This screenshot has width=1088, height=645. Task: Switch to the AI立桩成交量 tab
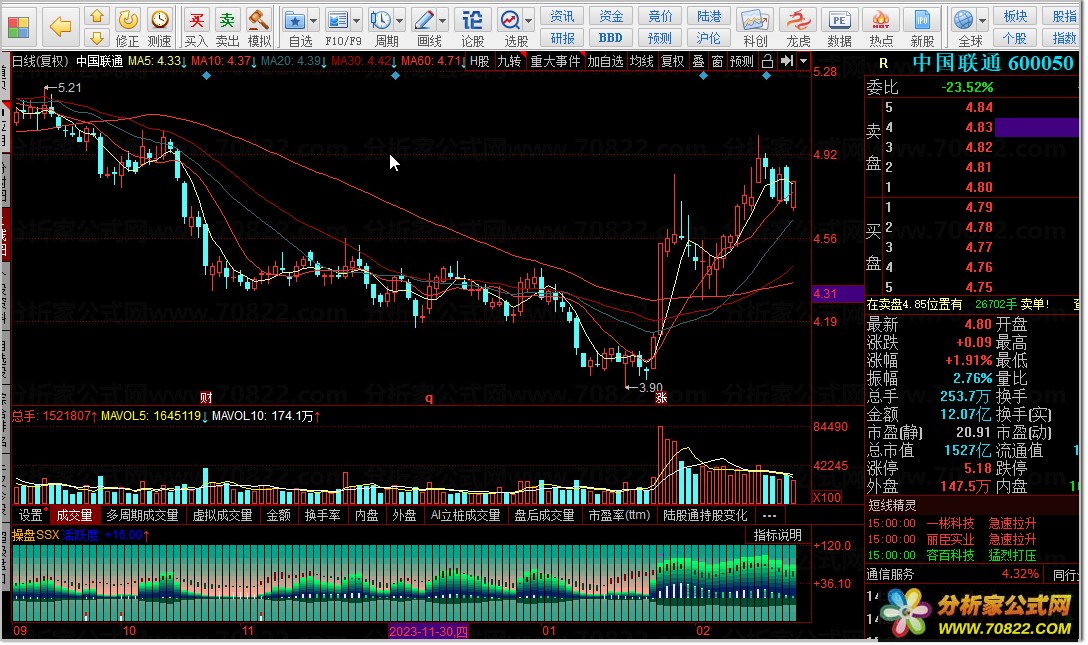point(466,515)
